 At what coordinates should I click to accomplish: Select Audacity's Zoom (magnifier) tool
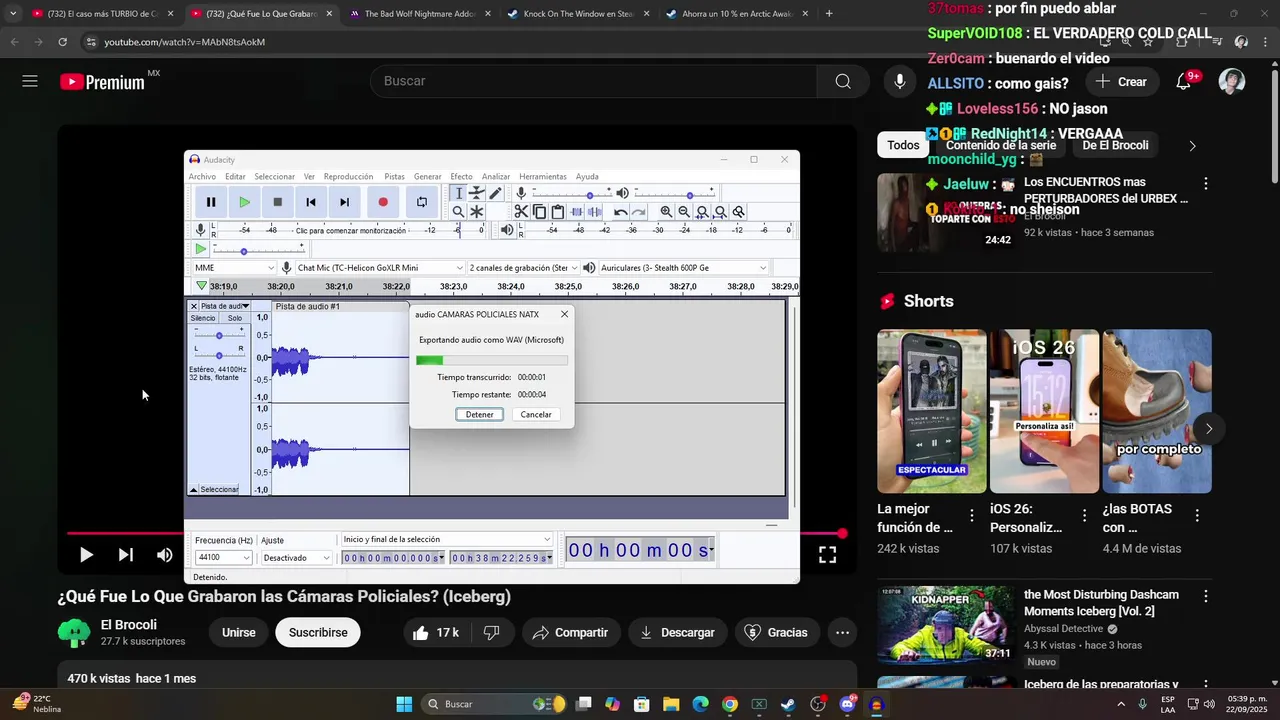pos(458,212)
